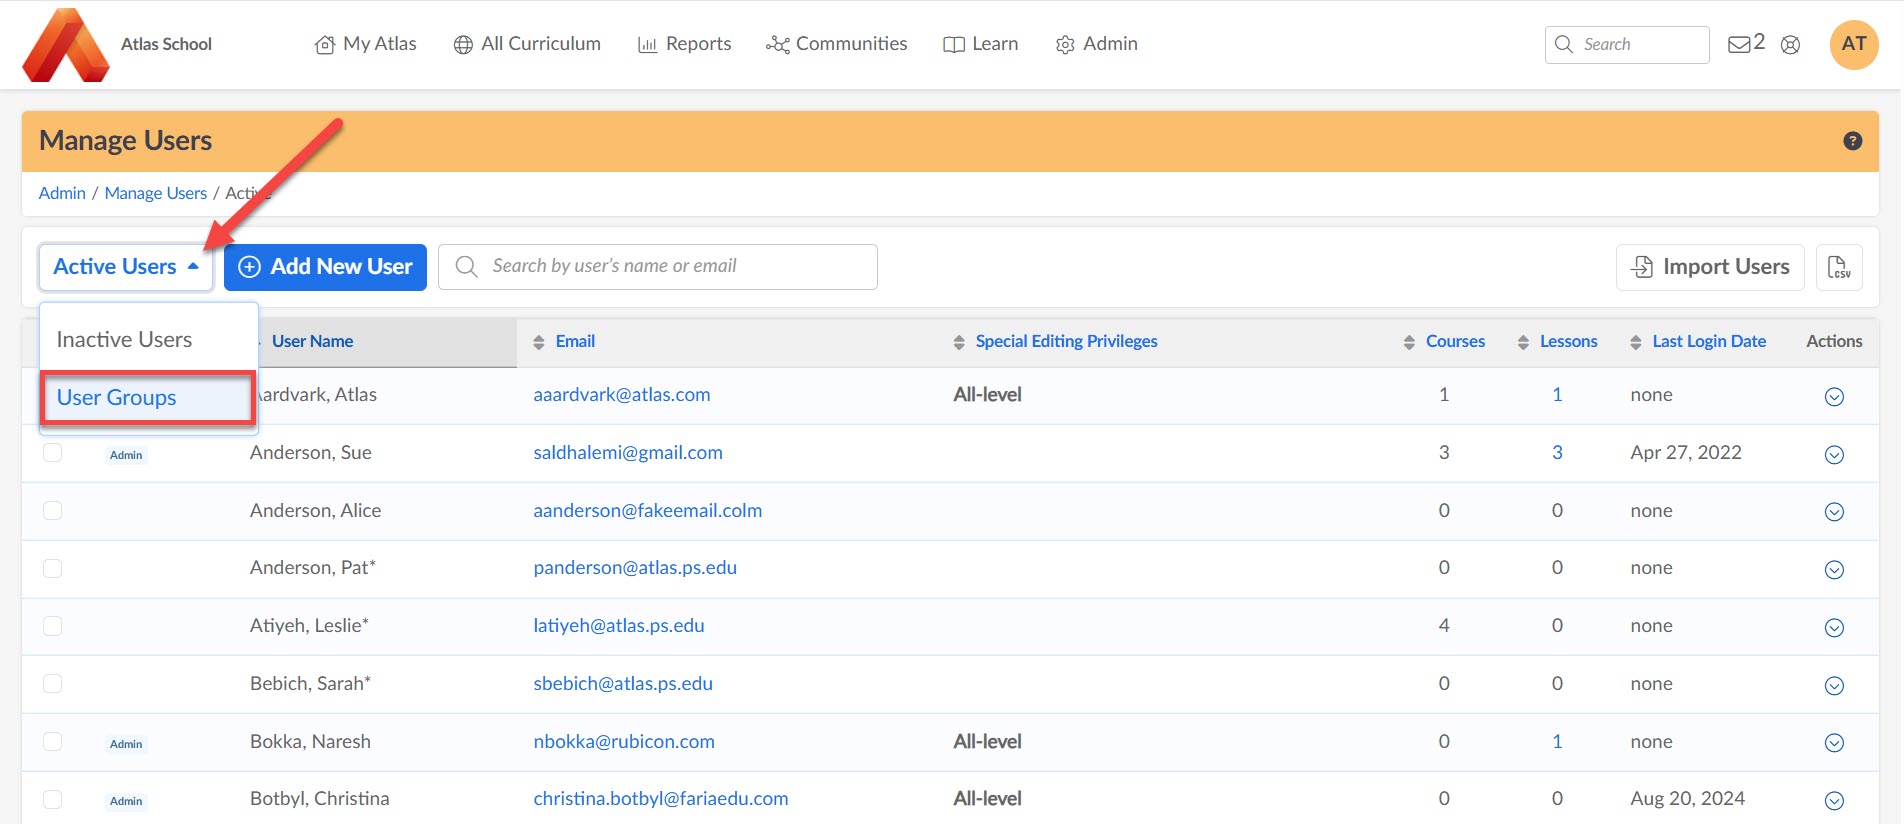
Task: Open actions for Anderson, Alice row
Action: (x=1834, y=512)
